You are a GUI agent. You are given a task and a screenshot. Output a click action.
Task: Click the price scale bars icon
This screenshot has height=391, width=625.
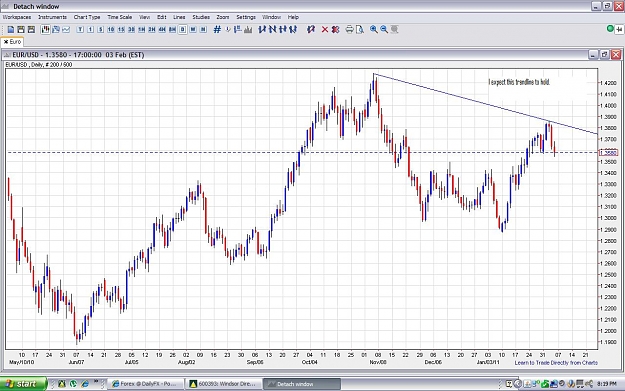pos(238,29)
